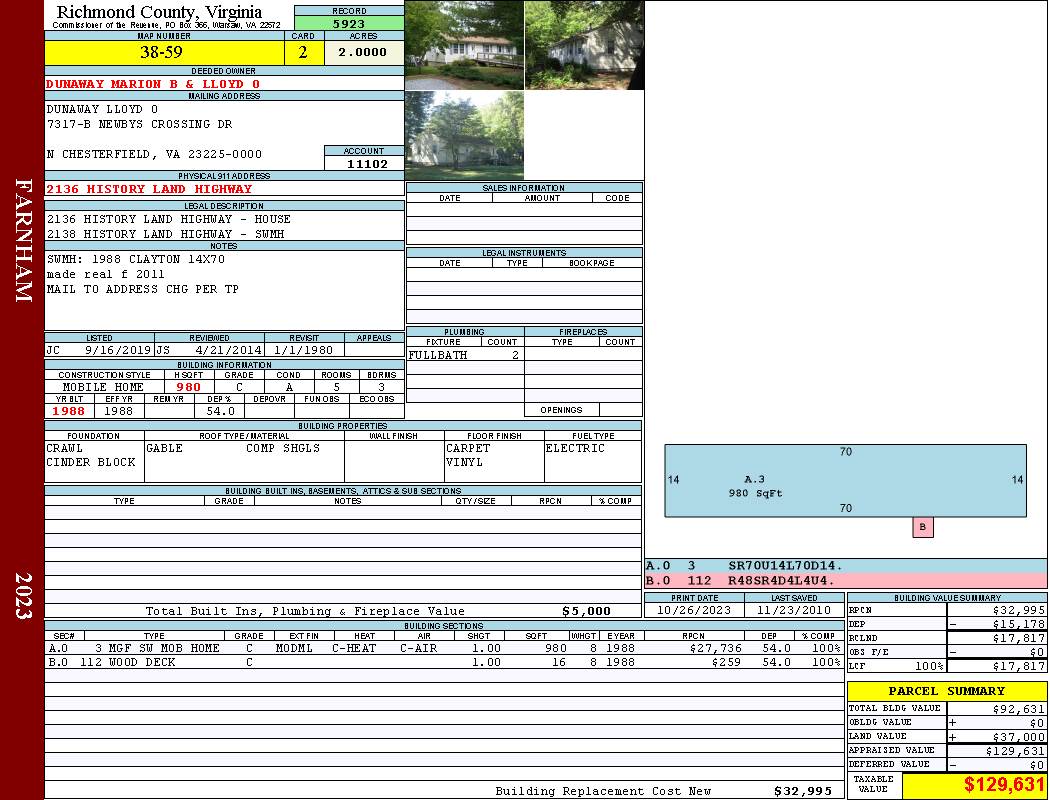Select the pink B deck box in sketch
This screenshot has height=800, width=1050.
point(922,527)
